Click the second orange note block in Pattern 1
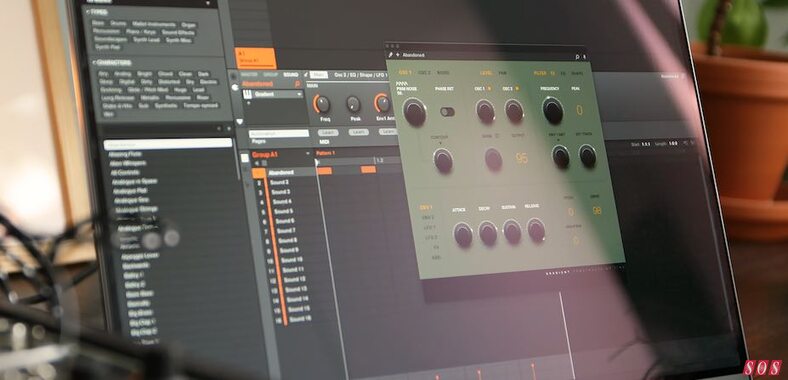Viewport: 788px width, 380px height. [x=368, y=169]
